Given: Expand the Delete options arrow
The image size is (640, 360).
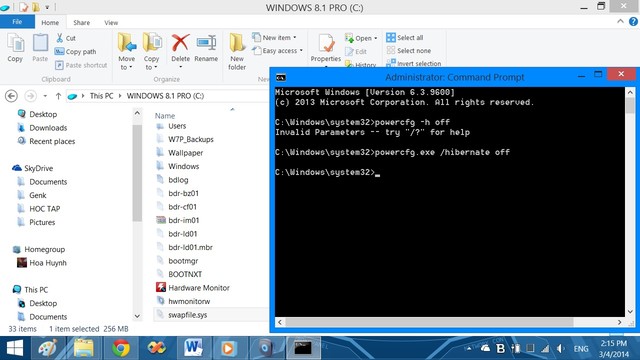Looking at the screenshot, I should [x=180, y=67].
